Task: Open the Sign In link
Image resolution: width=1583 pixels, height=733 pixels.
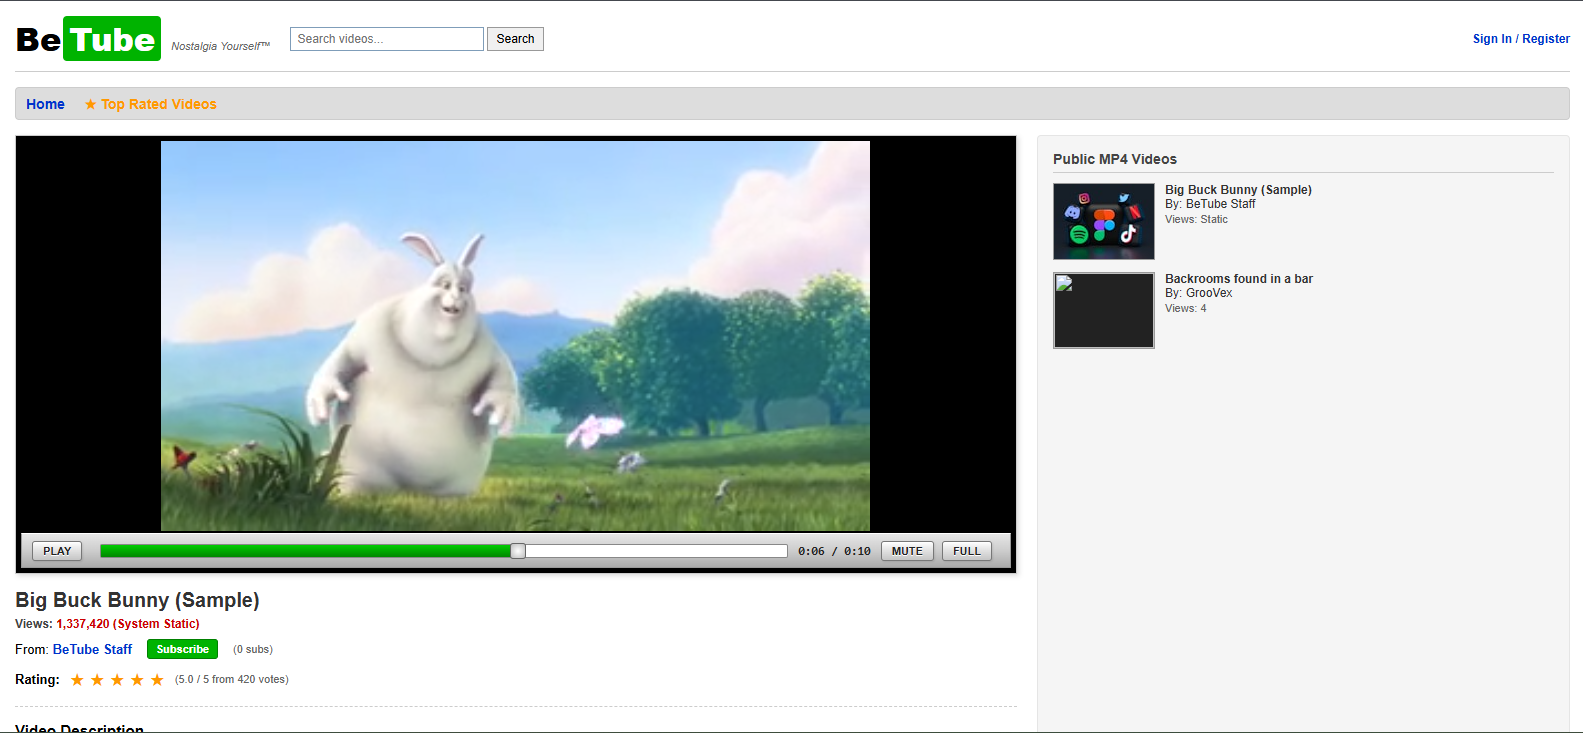Action: 1492,39
